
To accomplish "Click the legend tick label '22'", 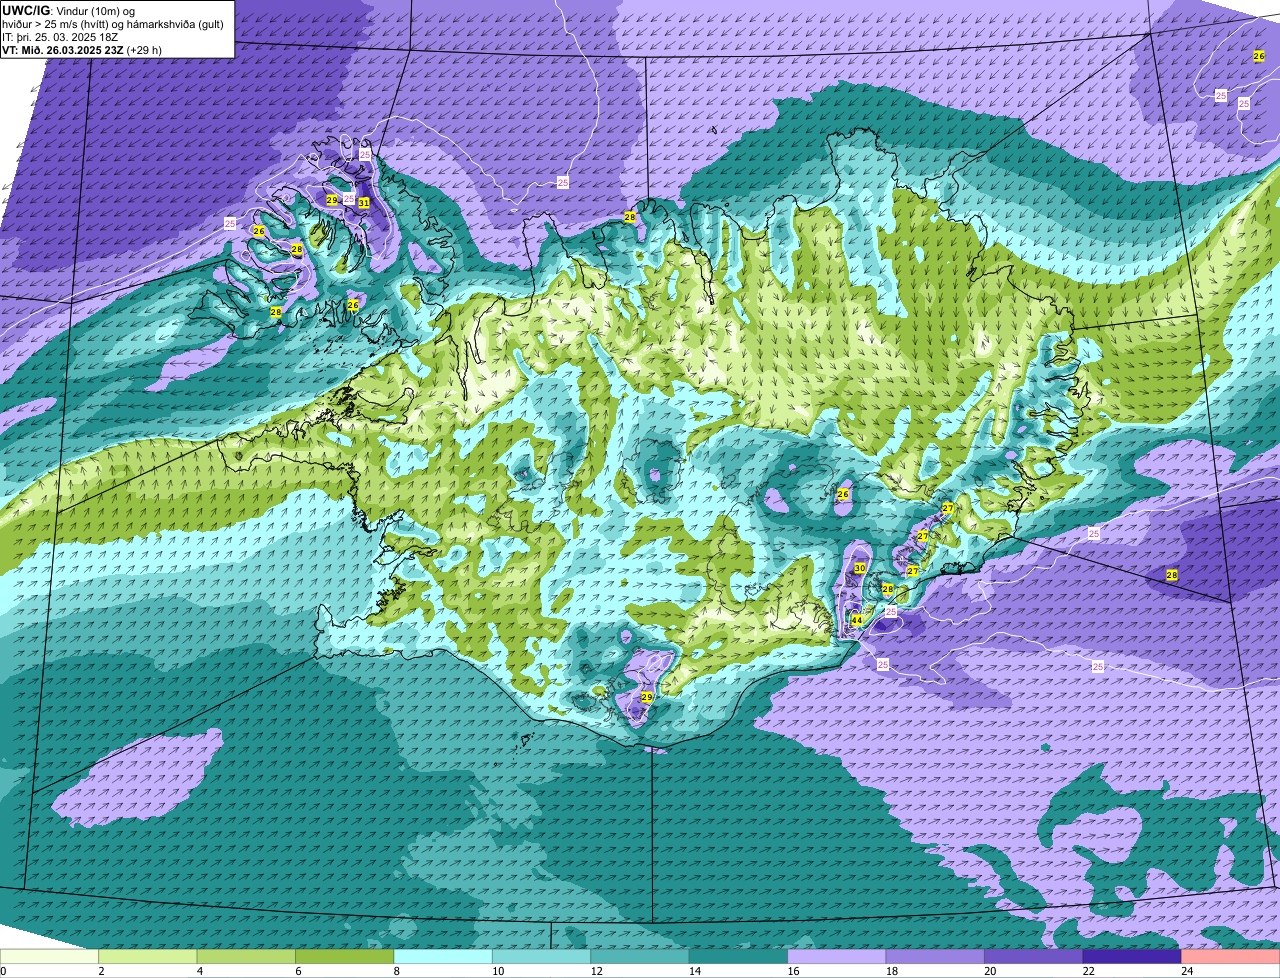I will coord(1088,970).
